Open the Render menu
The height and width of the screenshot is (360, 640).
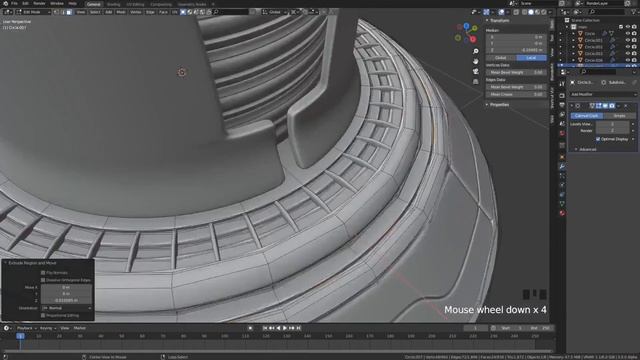coord(39,4)
